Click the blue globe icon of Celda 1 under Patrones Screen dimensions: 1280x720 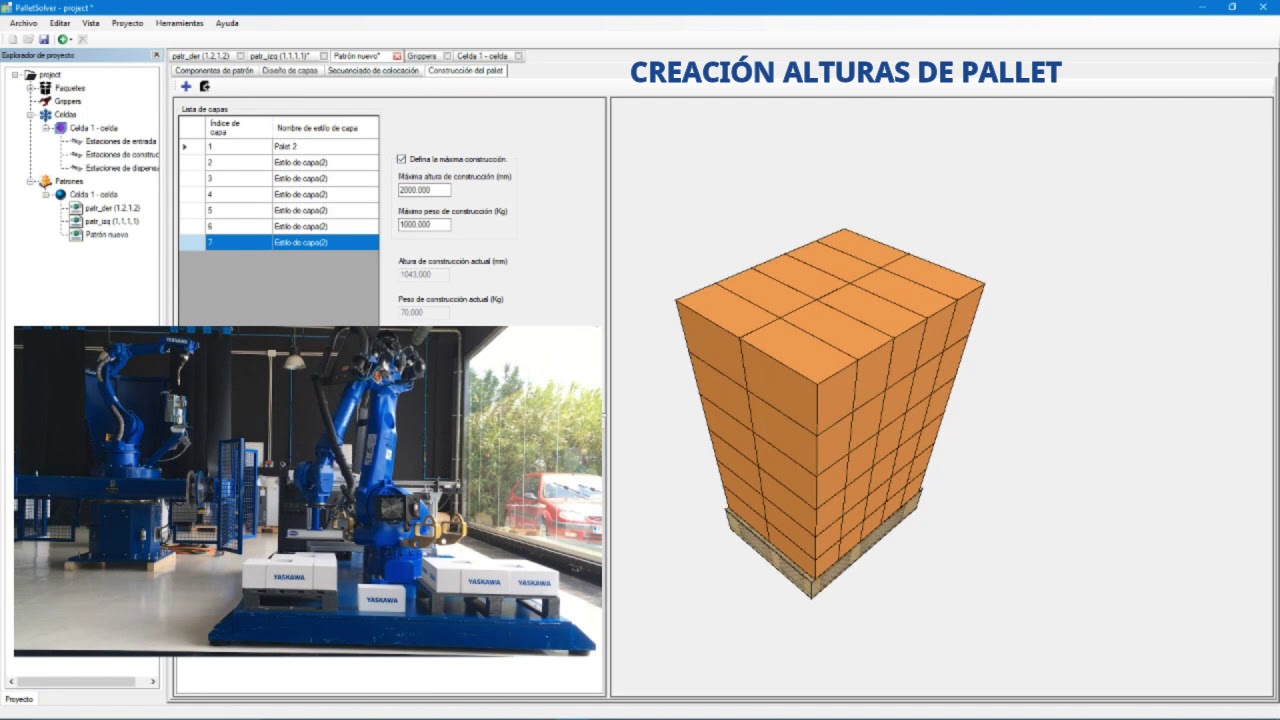pos(61,195)
